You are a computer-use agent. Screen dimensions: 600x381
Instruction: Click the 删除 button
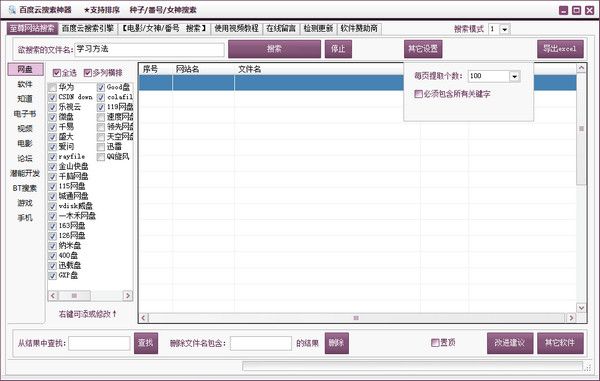pyautogui.click(x=336, y=343)
